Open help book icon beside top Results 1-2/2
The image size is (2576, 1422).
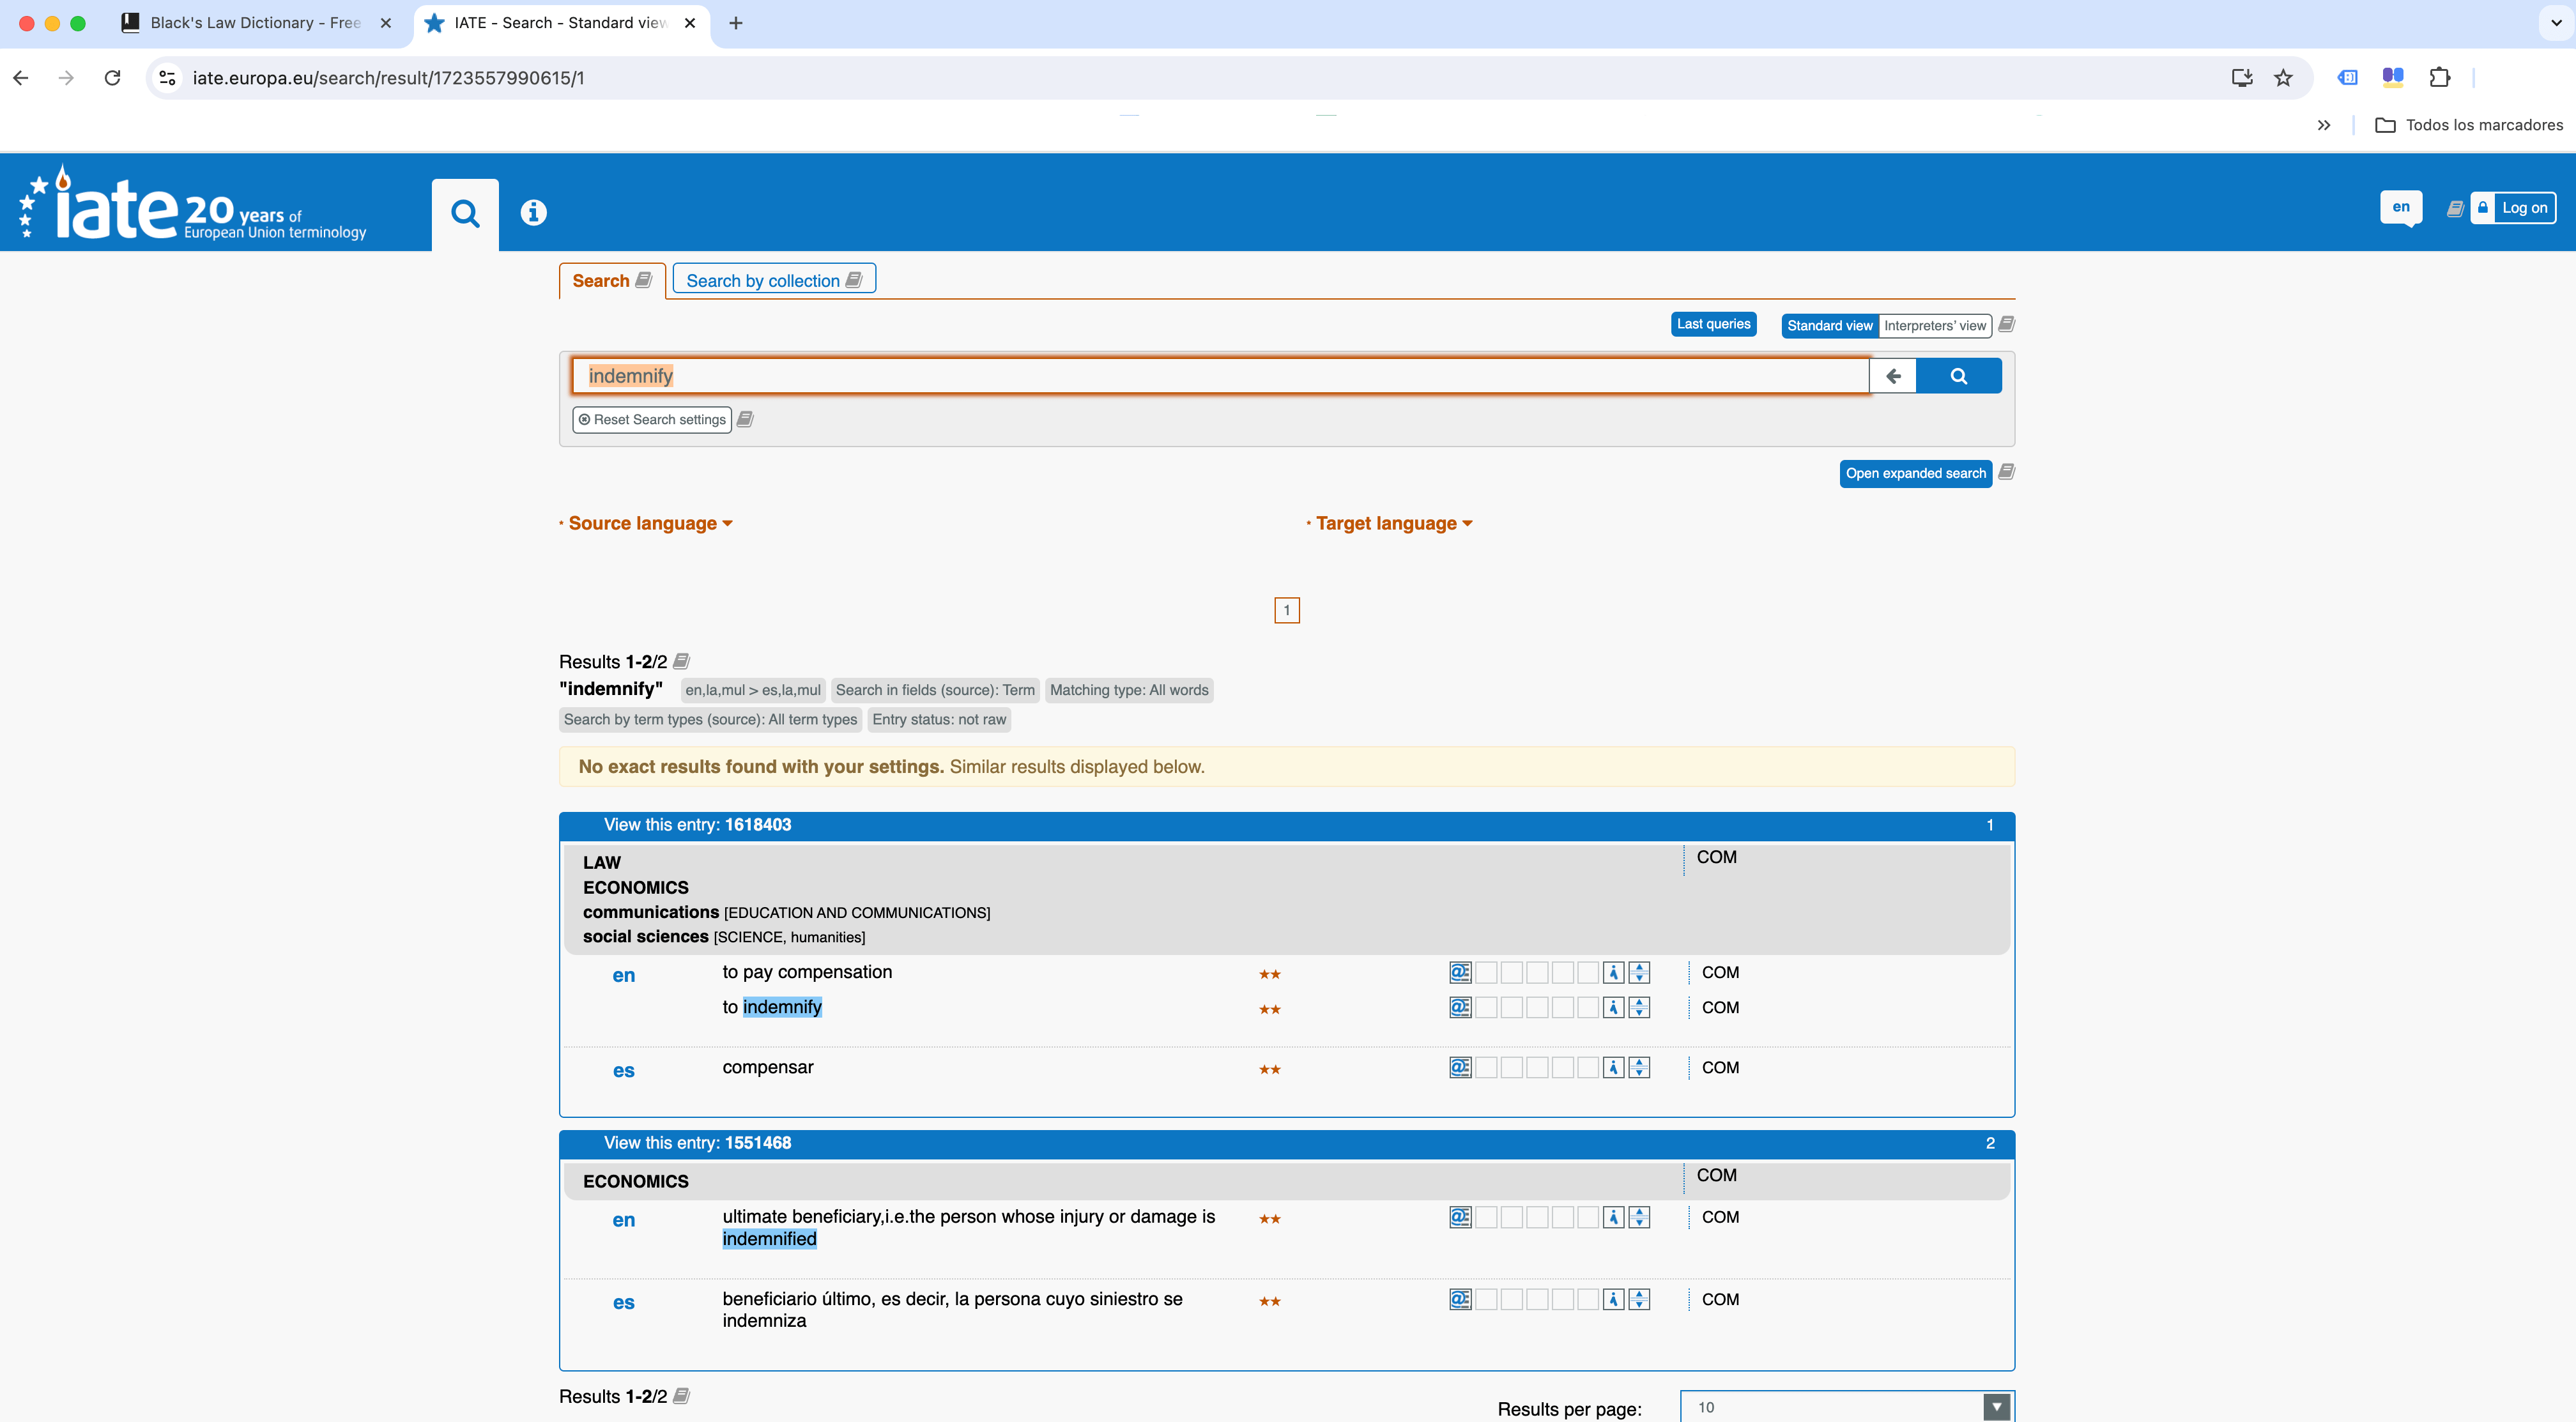(681, 661)
